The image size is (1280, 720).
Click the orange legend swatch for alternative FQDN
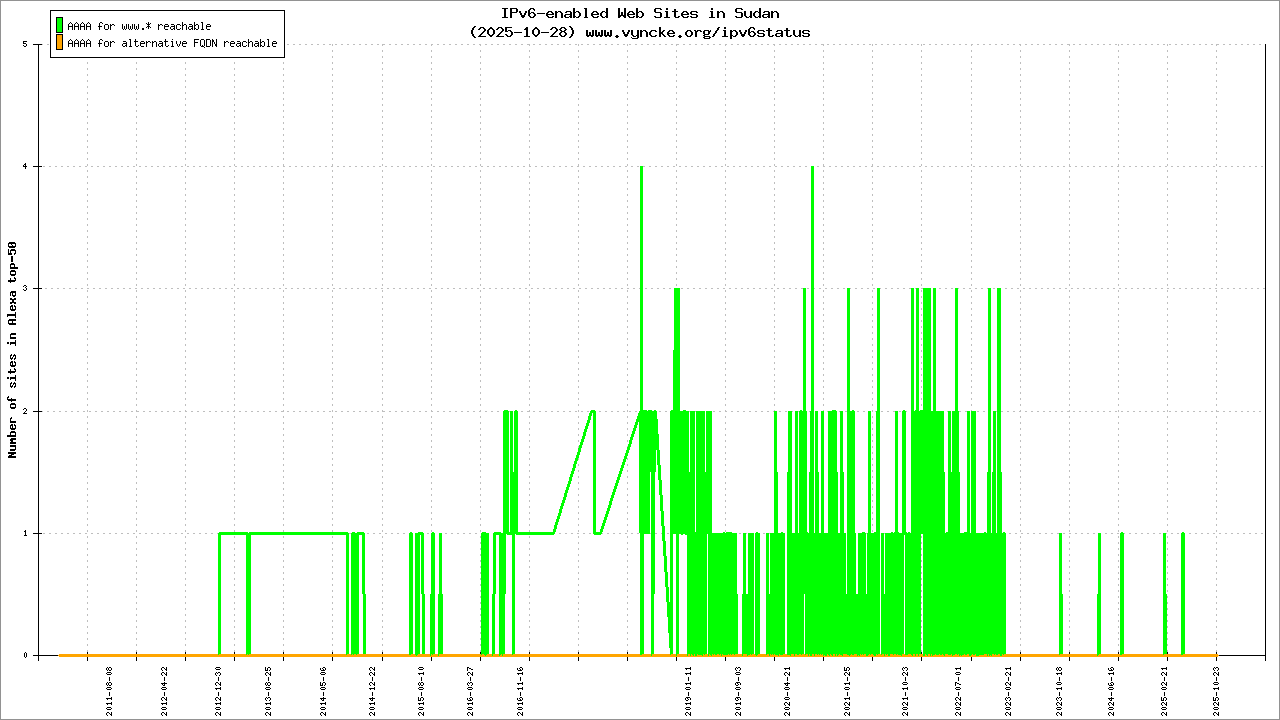tap(59, 43)
